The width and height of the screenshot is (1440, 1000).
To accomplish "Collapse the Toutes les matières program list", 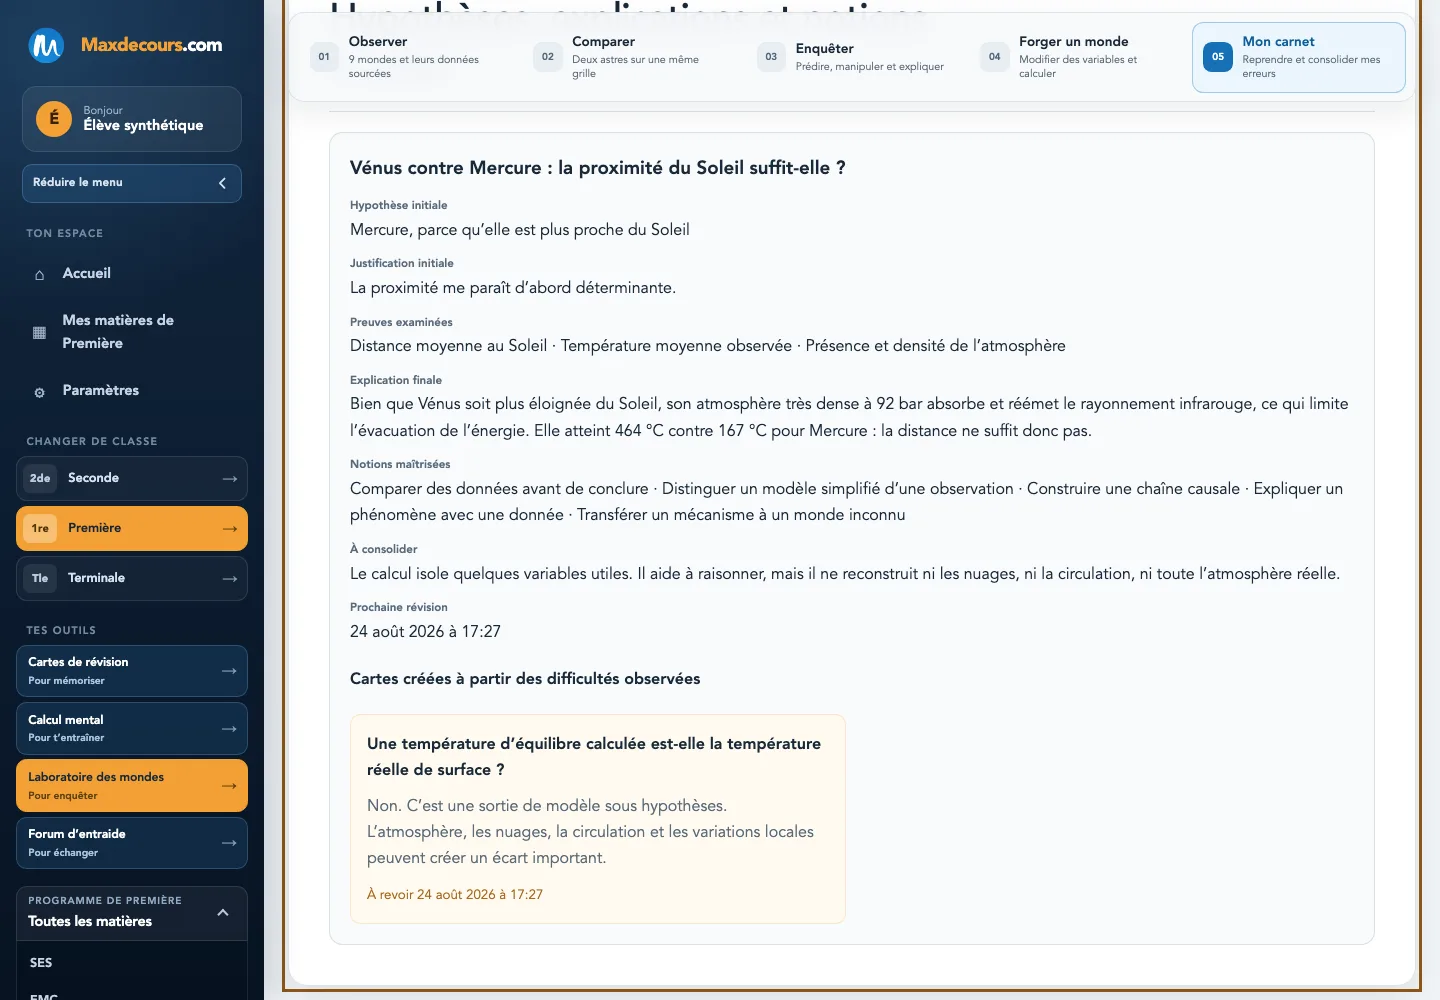I will pos(223,913).
